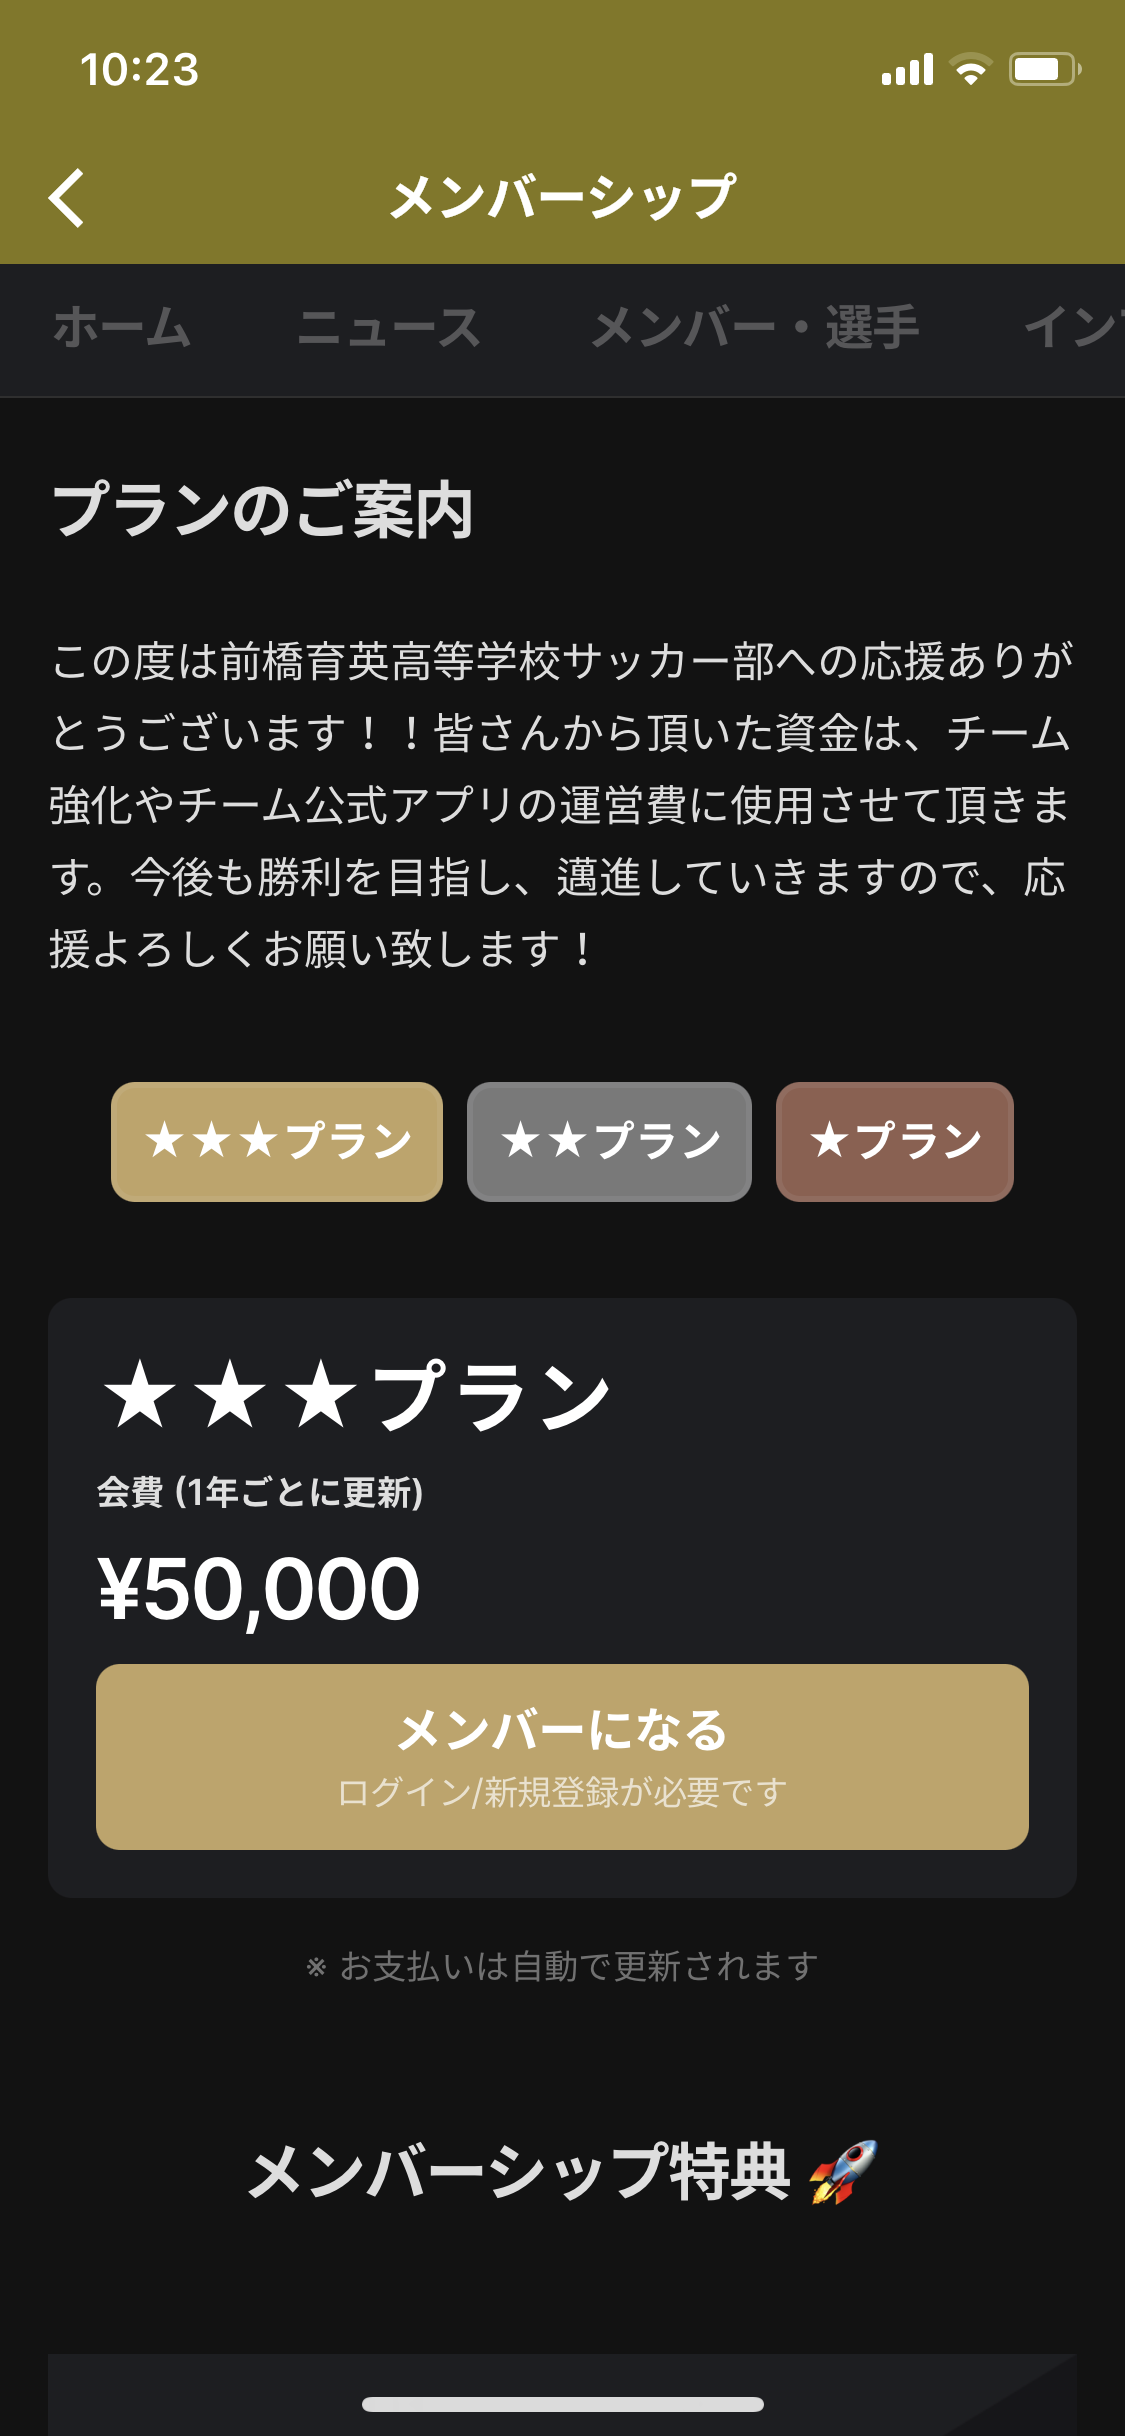Image resolution: width=1125 pixels, height=2436 pixels.
Task: Tap the home indicator bar
Action: (x=562, y=2404)
